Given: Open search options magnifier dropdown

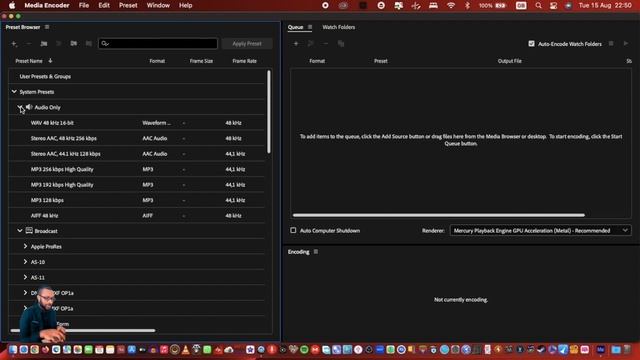Looking at the screenshot, I should click(105, 44).
